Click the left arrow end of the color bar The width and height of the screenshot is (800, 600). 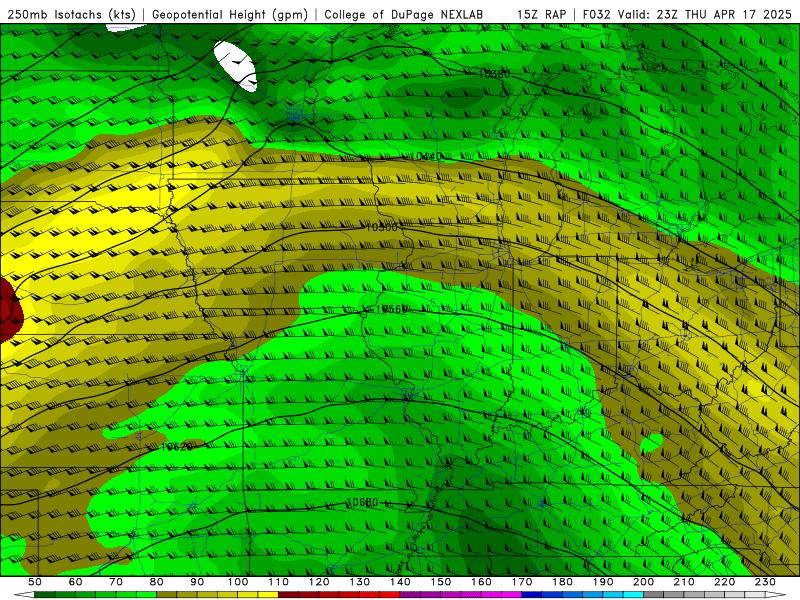pyautogui.click(x=24, y=595)
